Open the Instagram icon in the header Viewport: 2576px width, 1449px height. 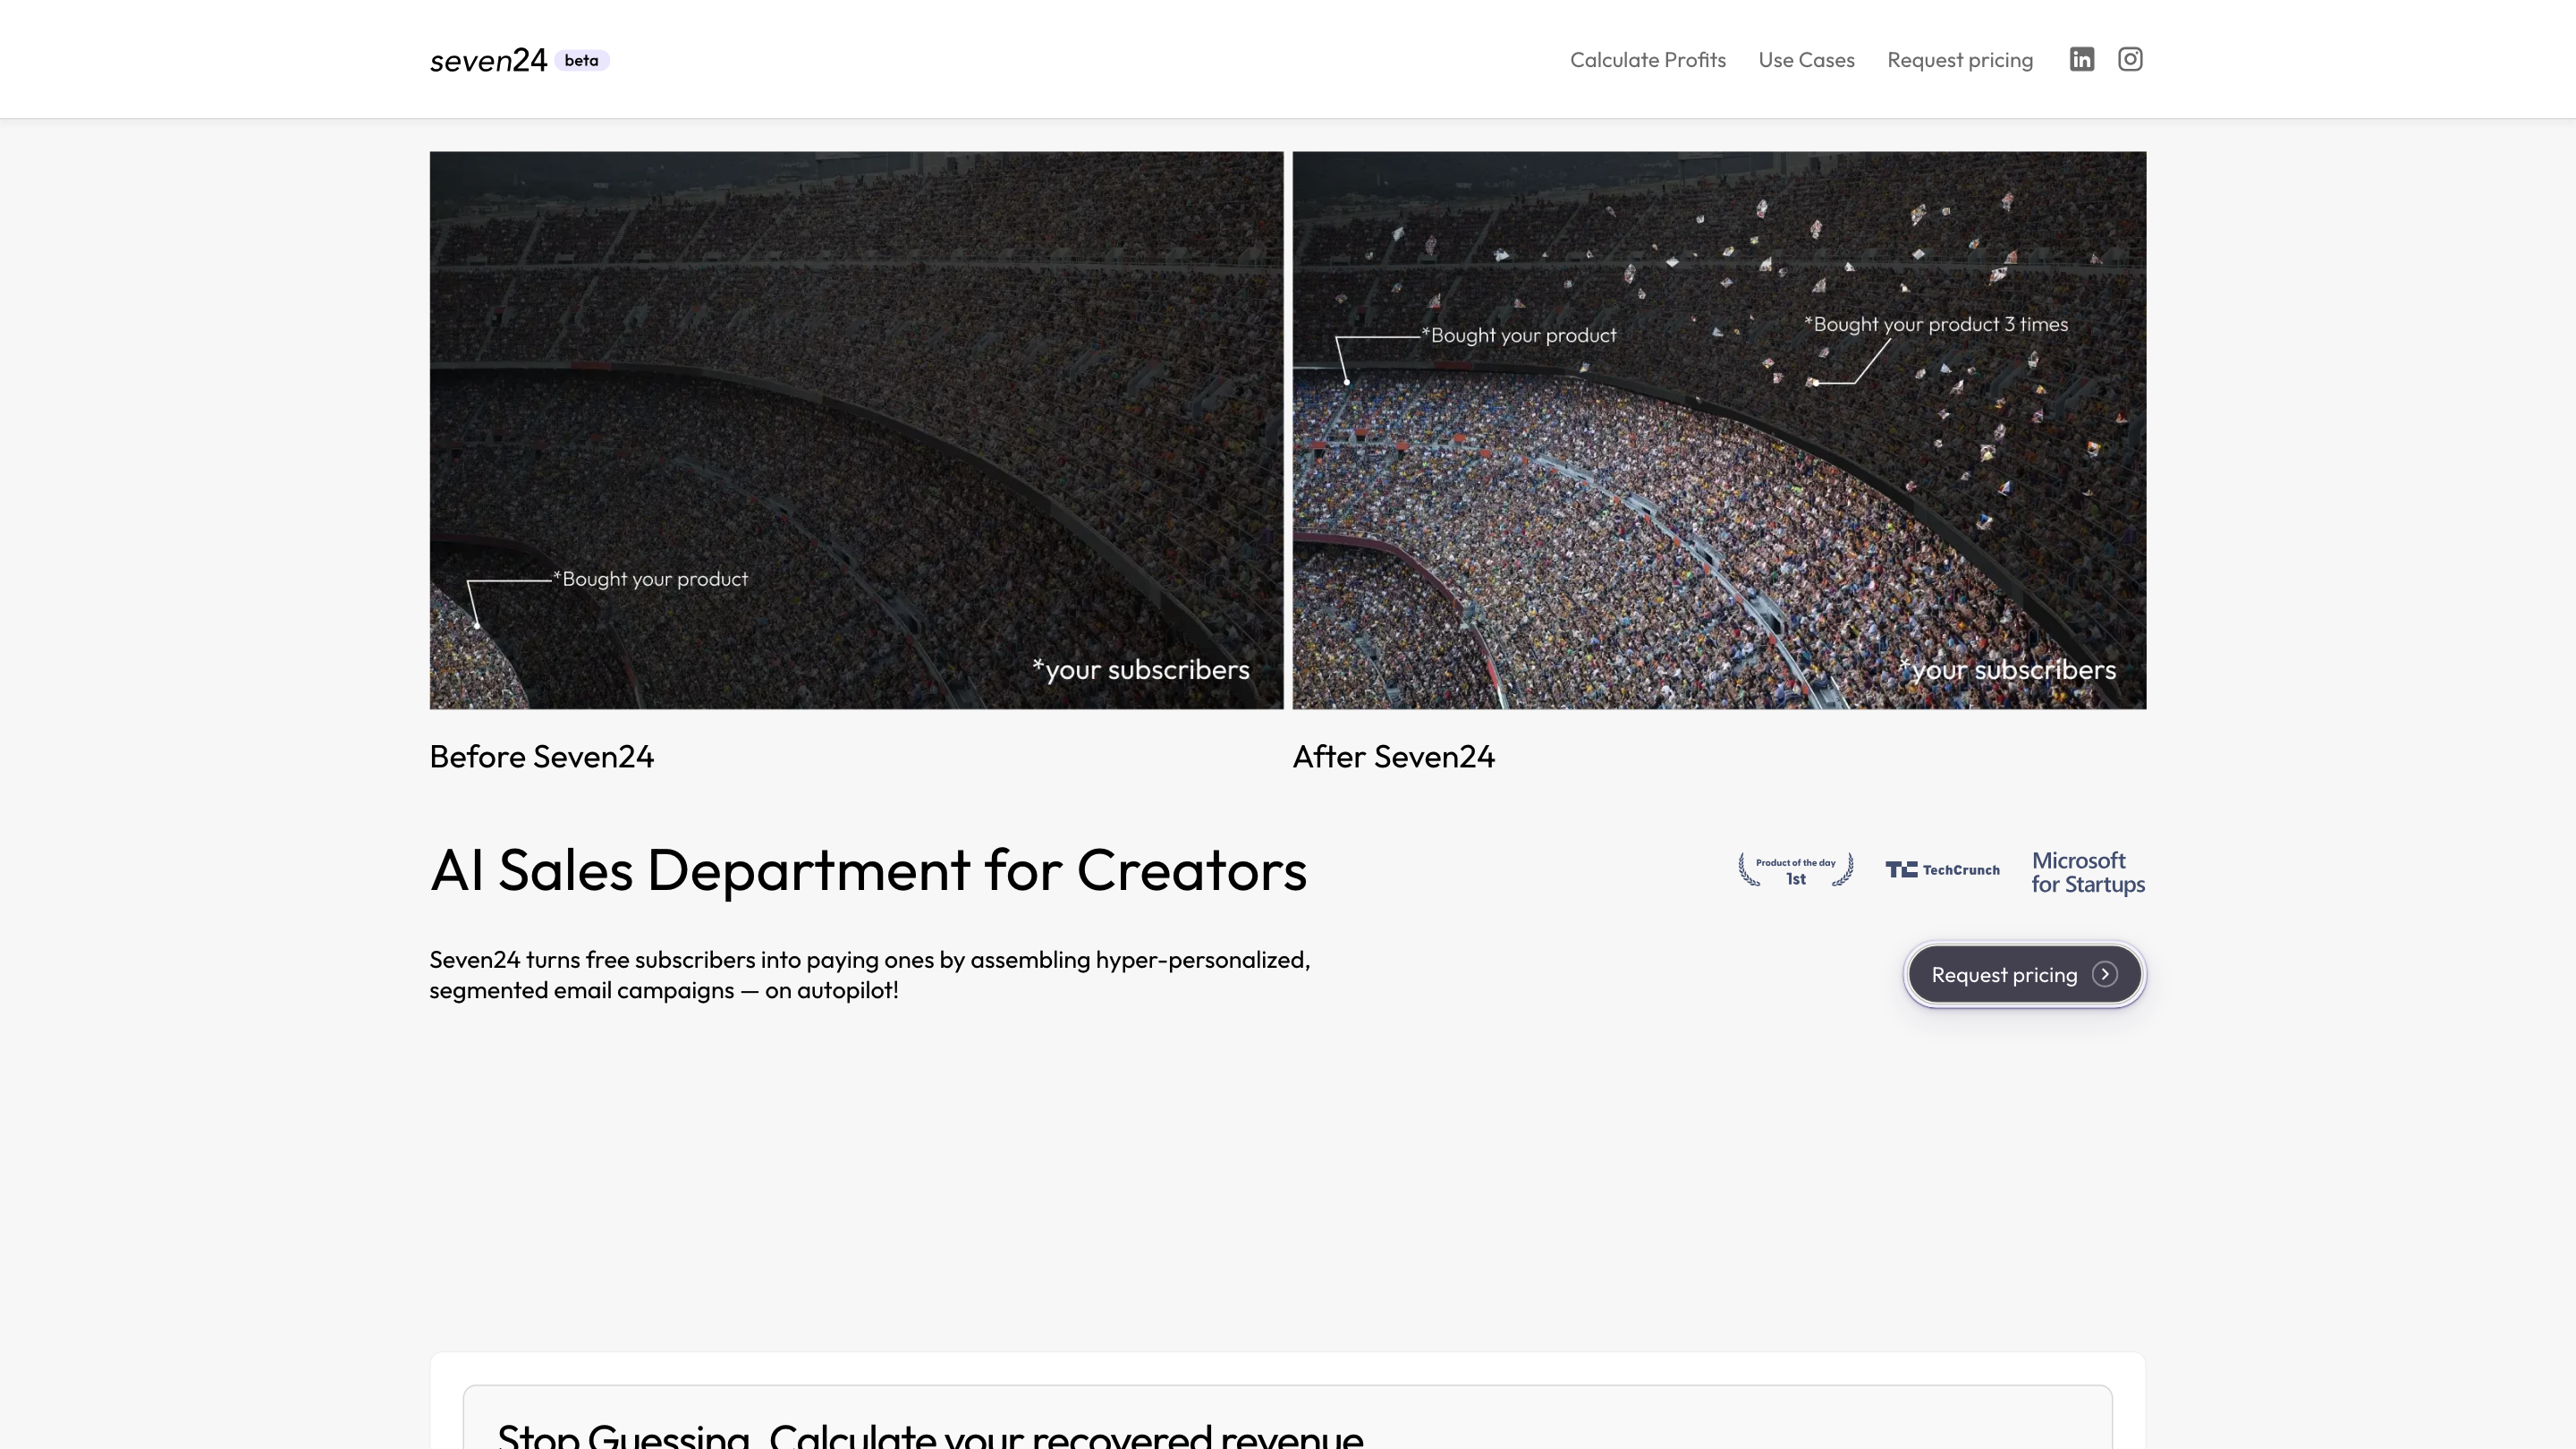pyautogui.click(x=2129, y=60)
